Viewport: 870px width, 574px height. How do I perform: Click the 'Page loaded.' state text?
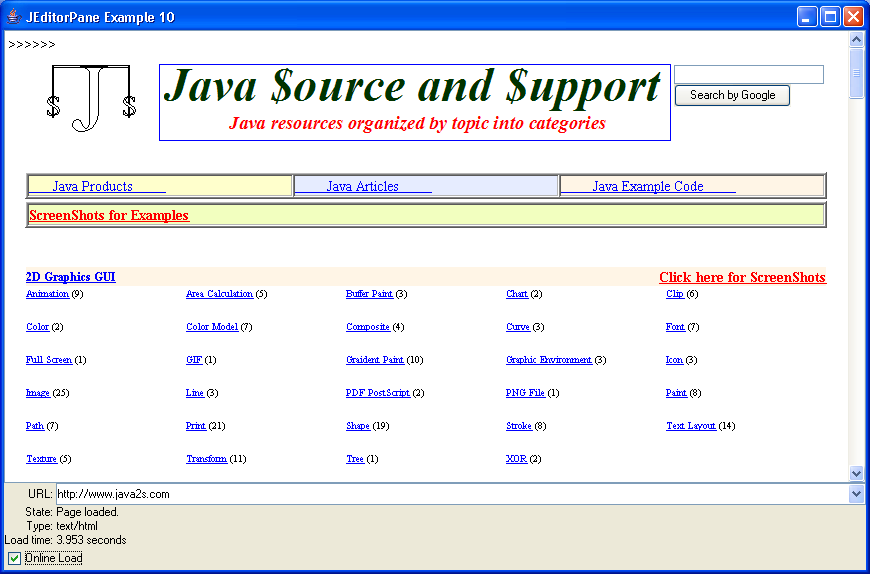click(88, 512)
